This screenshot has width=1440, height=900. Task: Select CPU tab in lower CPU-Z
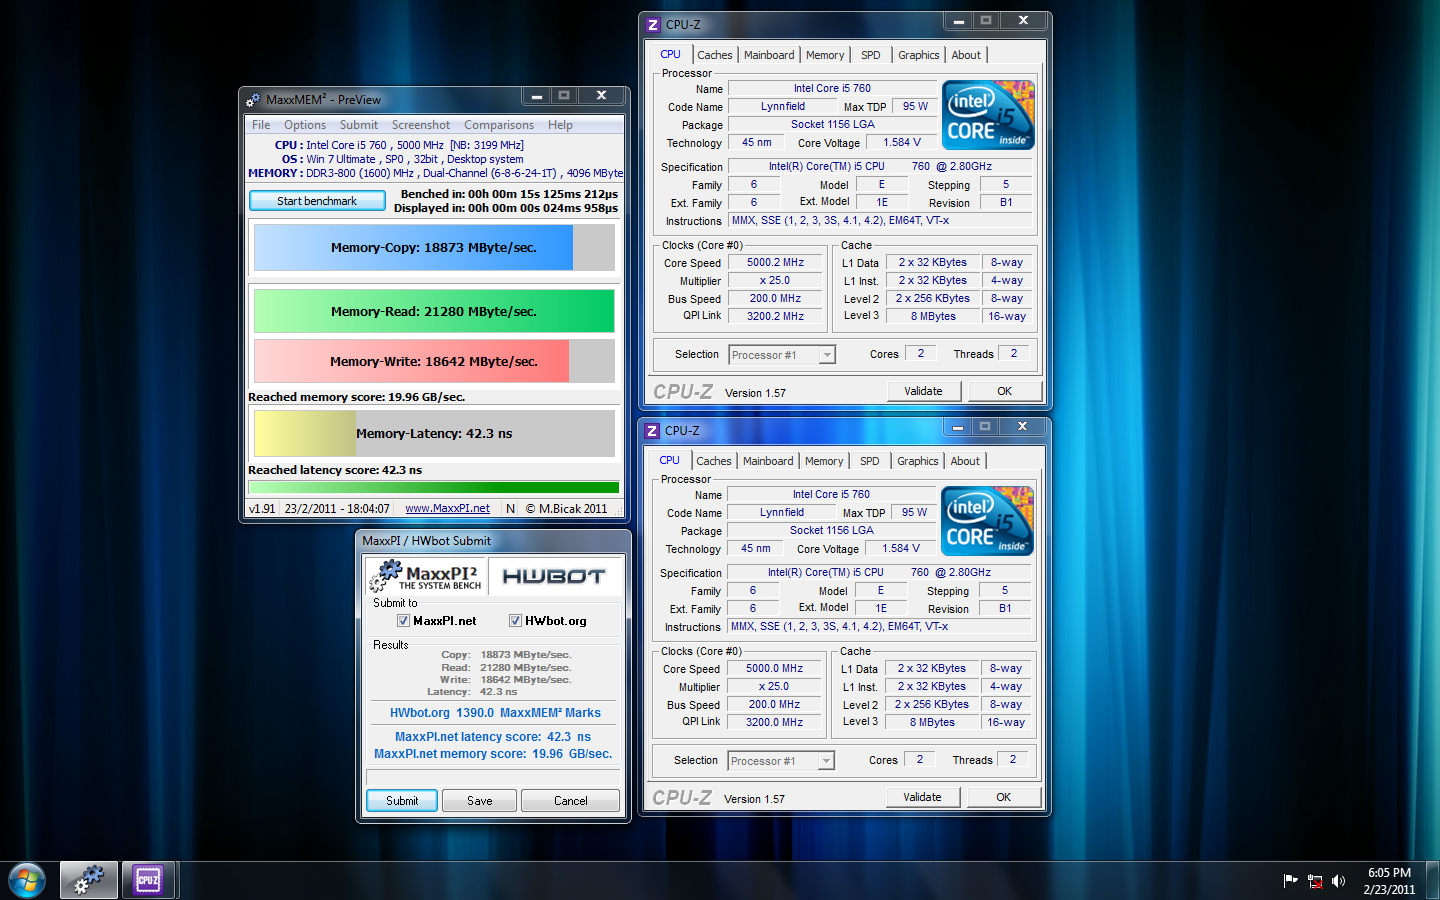click(x=669, y=460)
